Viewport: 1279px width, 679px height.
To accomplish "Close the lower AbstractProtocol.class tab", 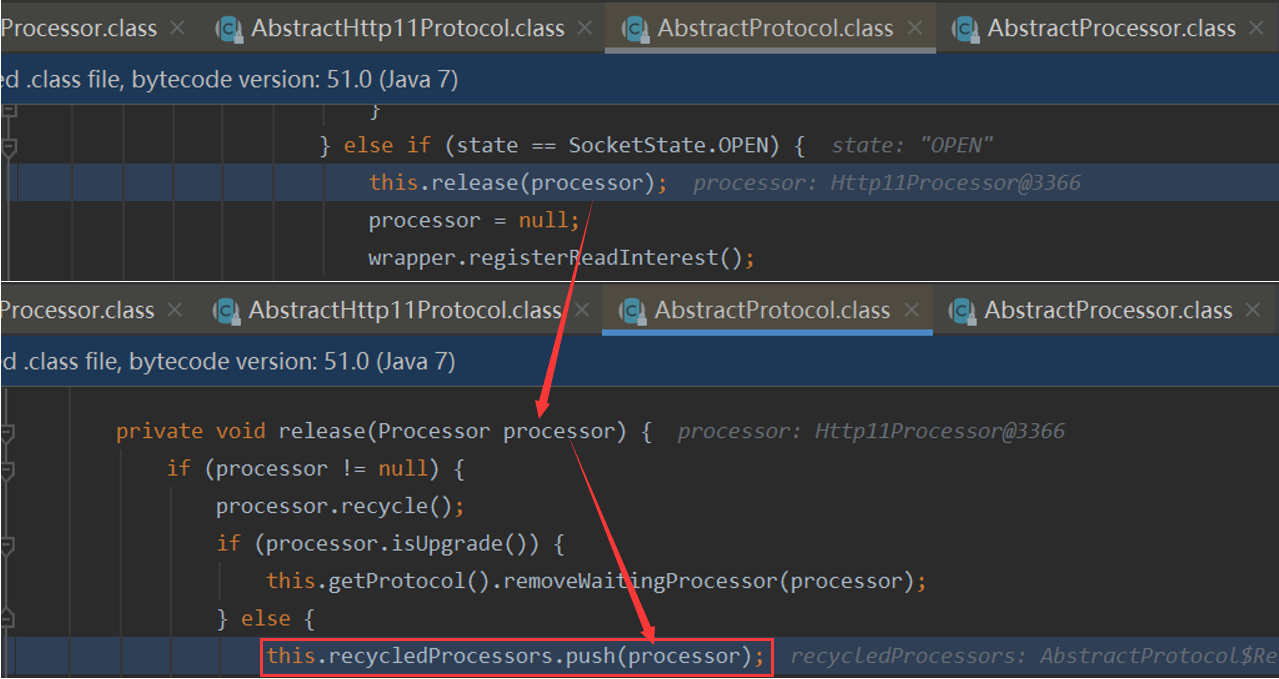I will [911, 311].
